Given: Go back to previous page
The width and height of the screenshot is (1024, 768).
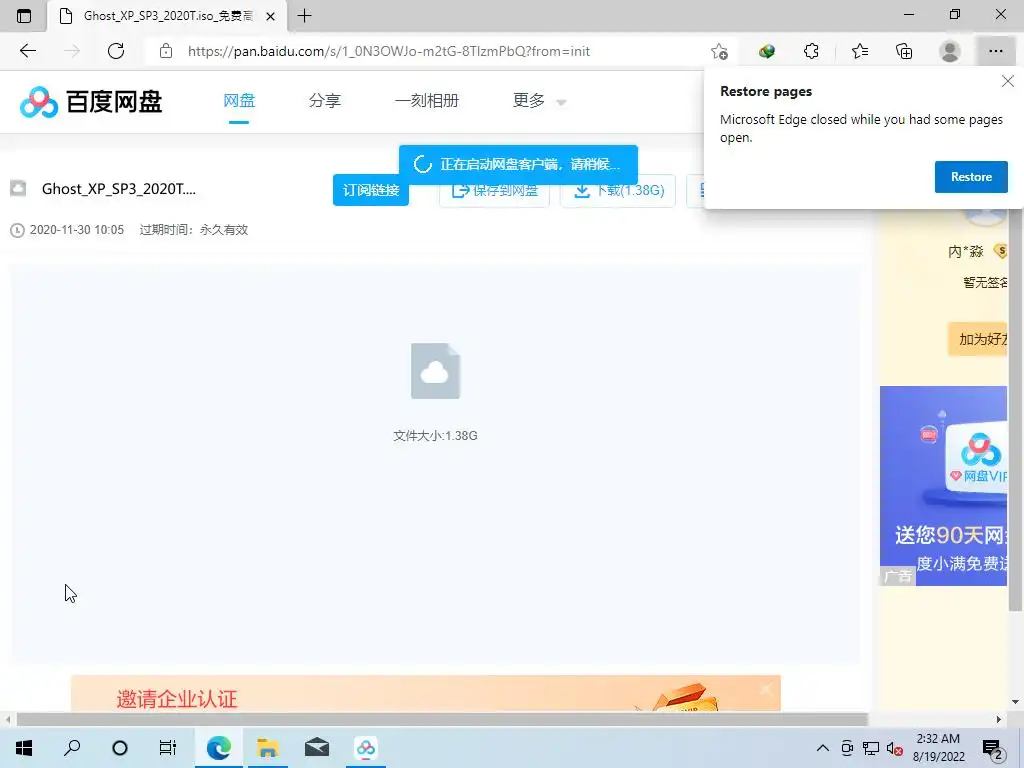Looking at the screenshot, I should 27,51.
